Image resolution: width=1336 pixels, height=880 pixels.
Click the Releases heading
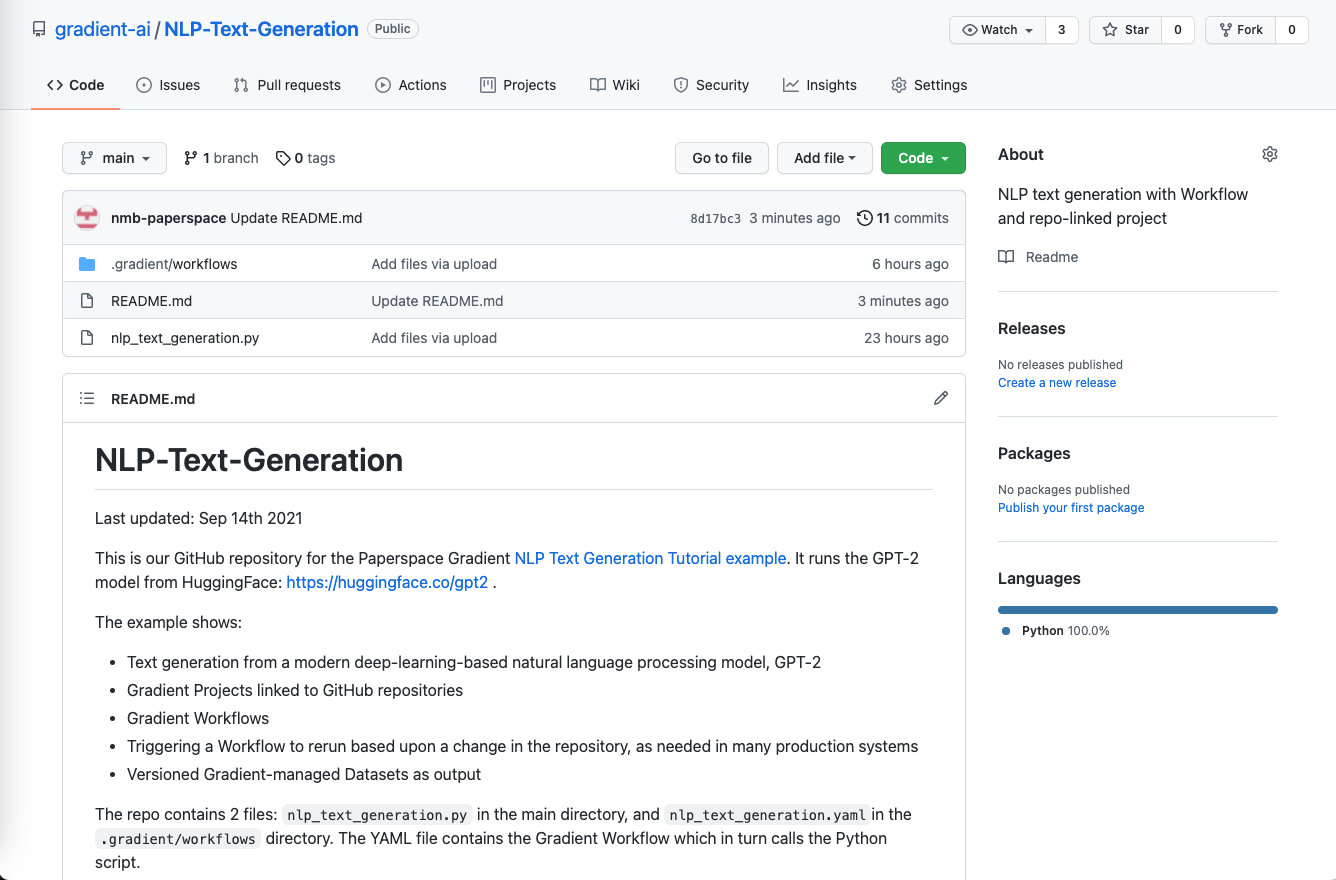click(1031, 328)
